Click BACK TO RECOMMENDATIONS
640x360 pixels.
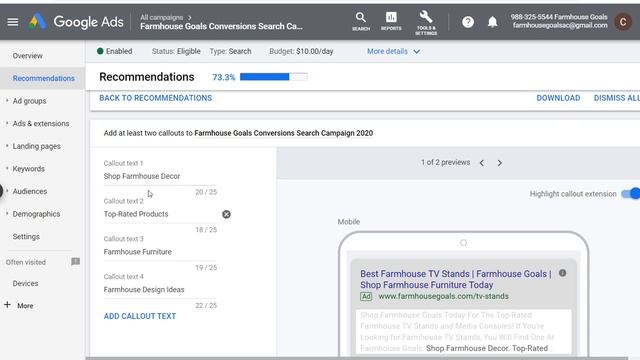point(156,98)
